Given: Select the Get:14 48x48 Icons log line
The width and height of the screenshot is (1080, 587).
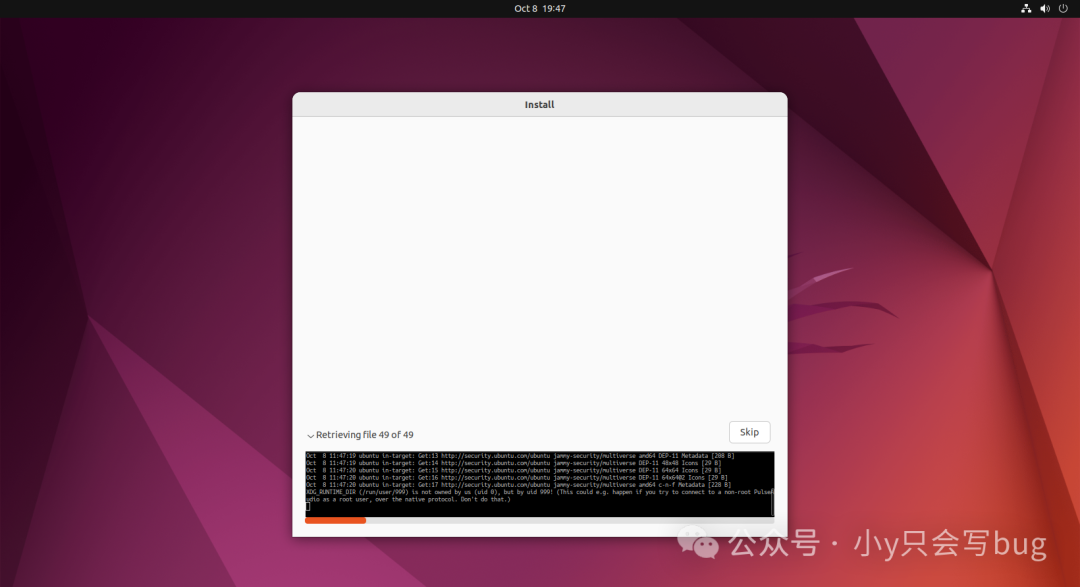Looking at the screenshot, I should [x=520, y=463].
